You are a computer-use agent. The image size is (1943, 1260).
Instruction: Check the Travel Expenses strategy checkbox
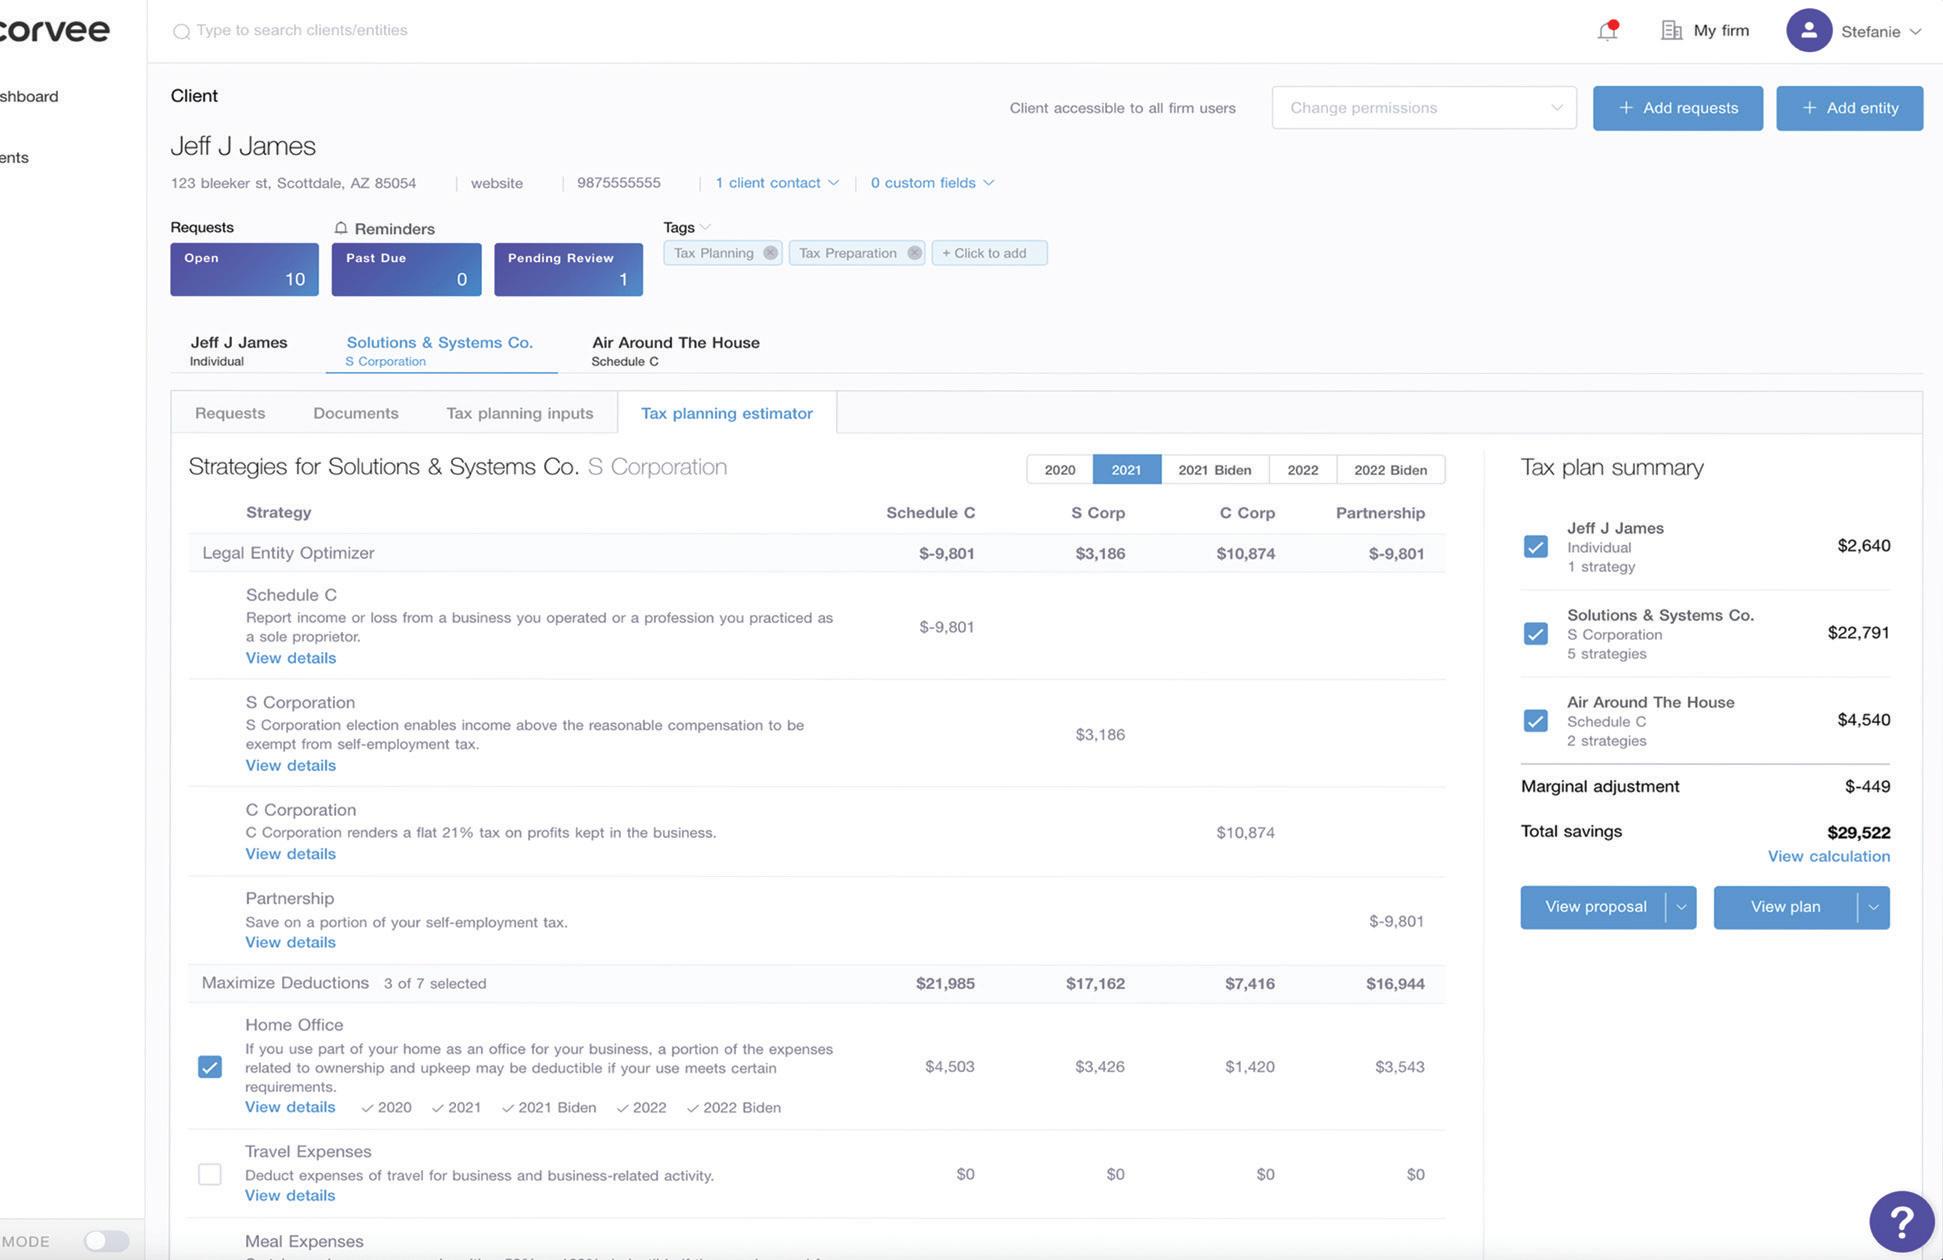pos(210,1174)
